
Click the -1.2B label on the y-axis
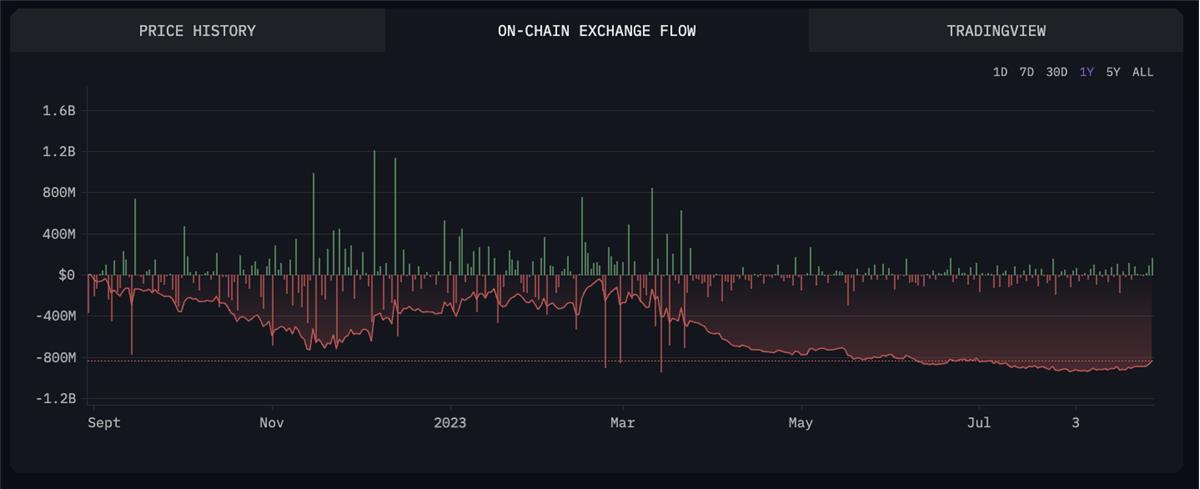click(56, 398)
